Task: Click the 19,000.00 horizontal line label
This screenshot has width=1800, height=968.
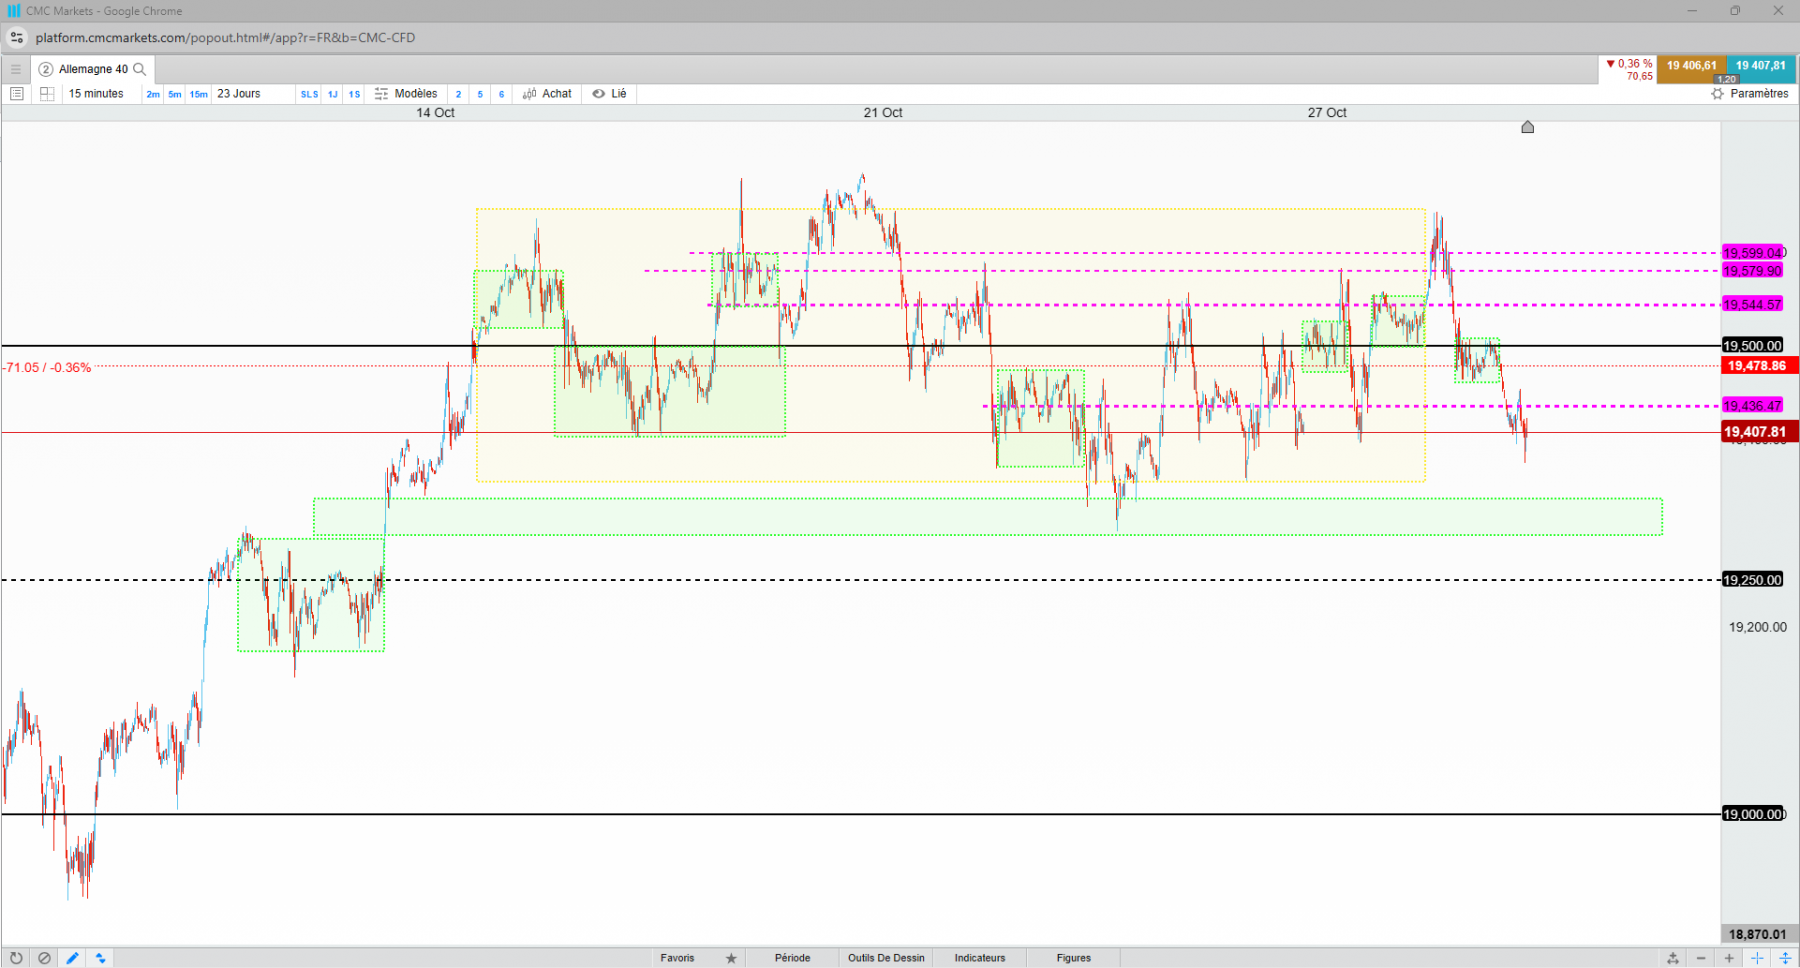Action: pyautogui.click(x=1752, y=814)
